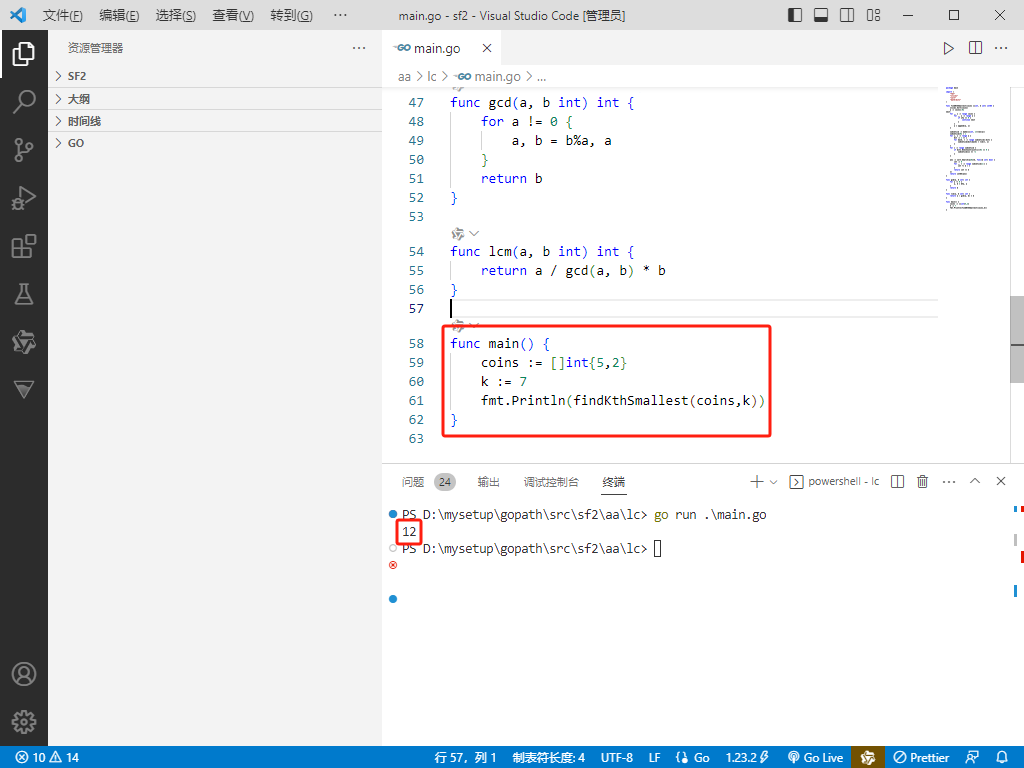Open the 编辑(E) menu
Image resolution: width=1024 pixels, height=768 pixels.
tap(120, 15)
